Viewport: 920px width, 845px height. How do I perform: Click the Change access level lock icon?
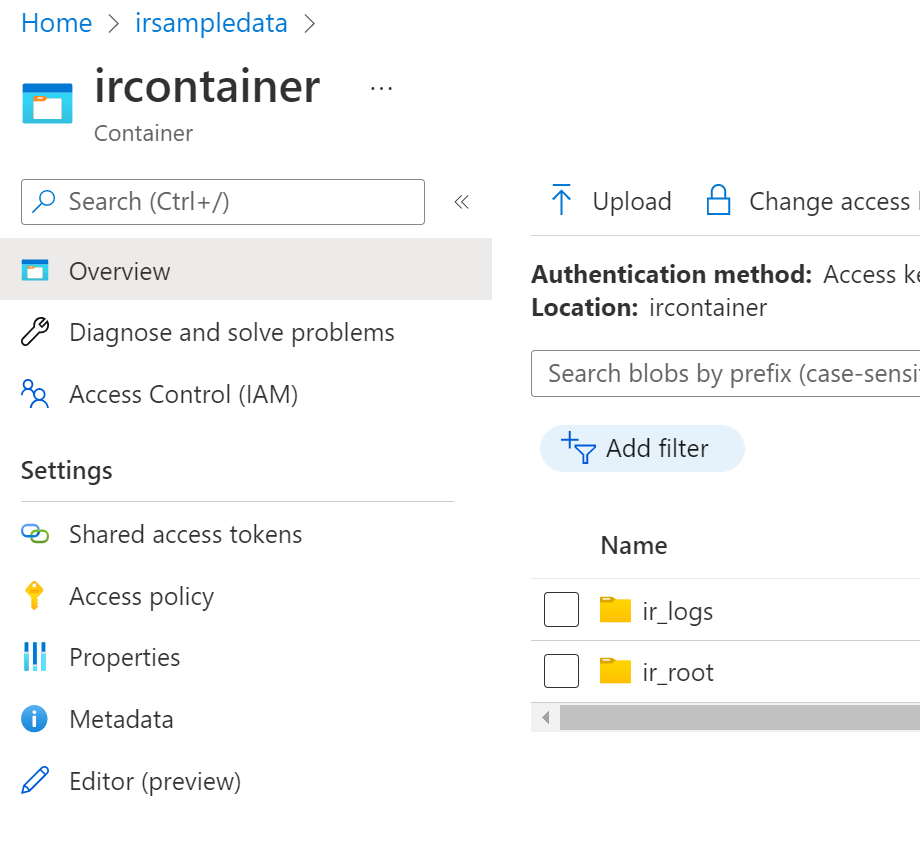[x=718, y=201]
